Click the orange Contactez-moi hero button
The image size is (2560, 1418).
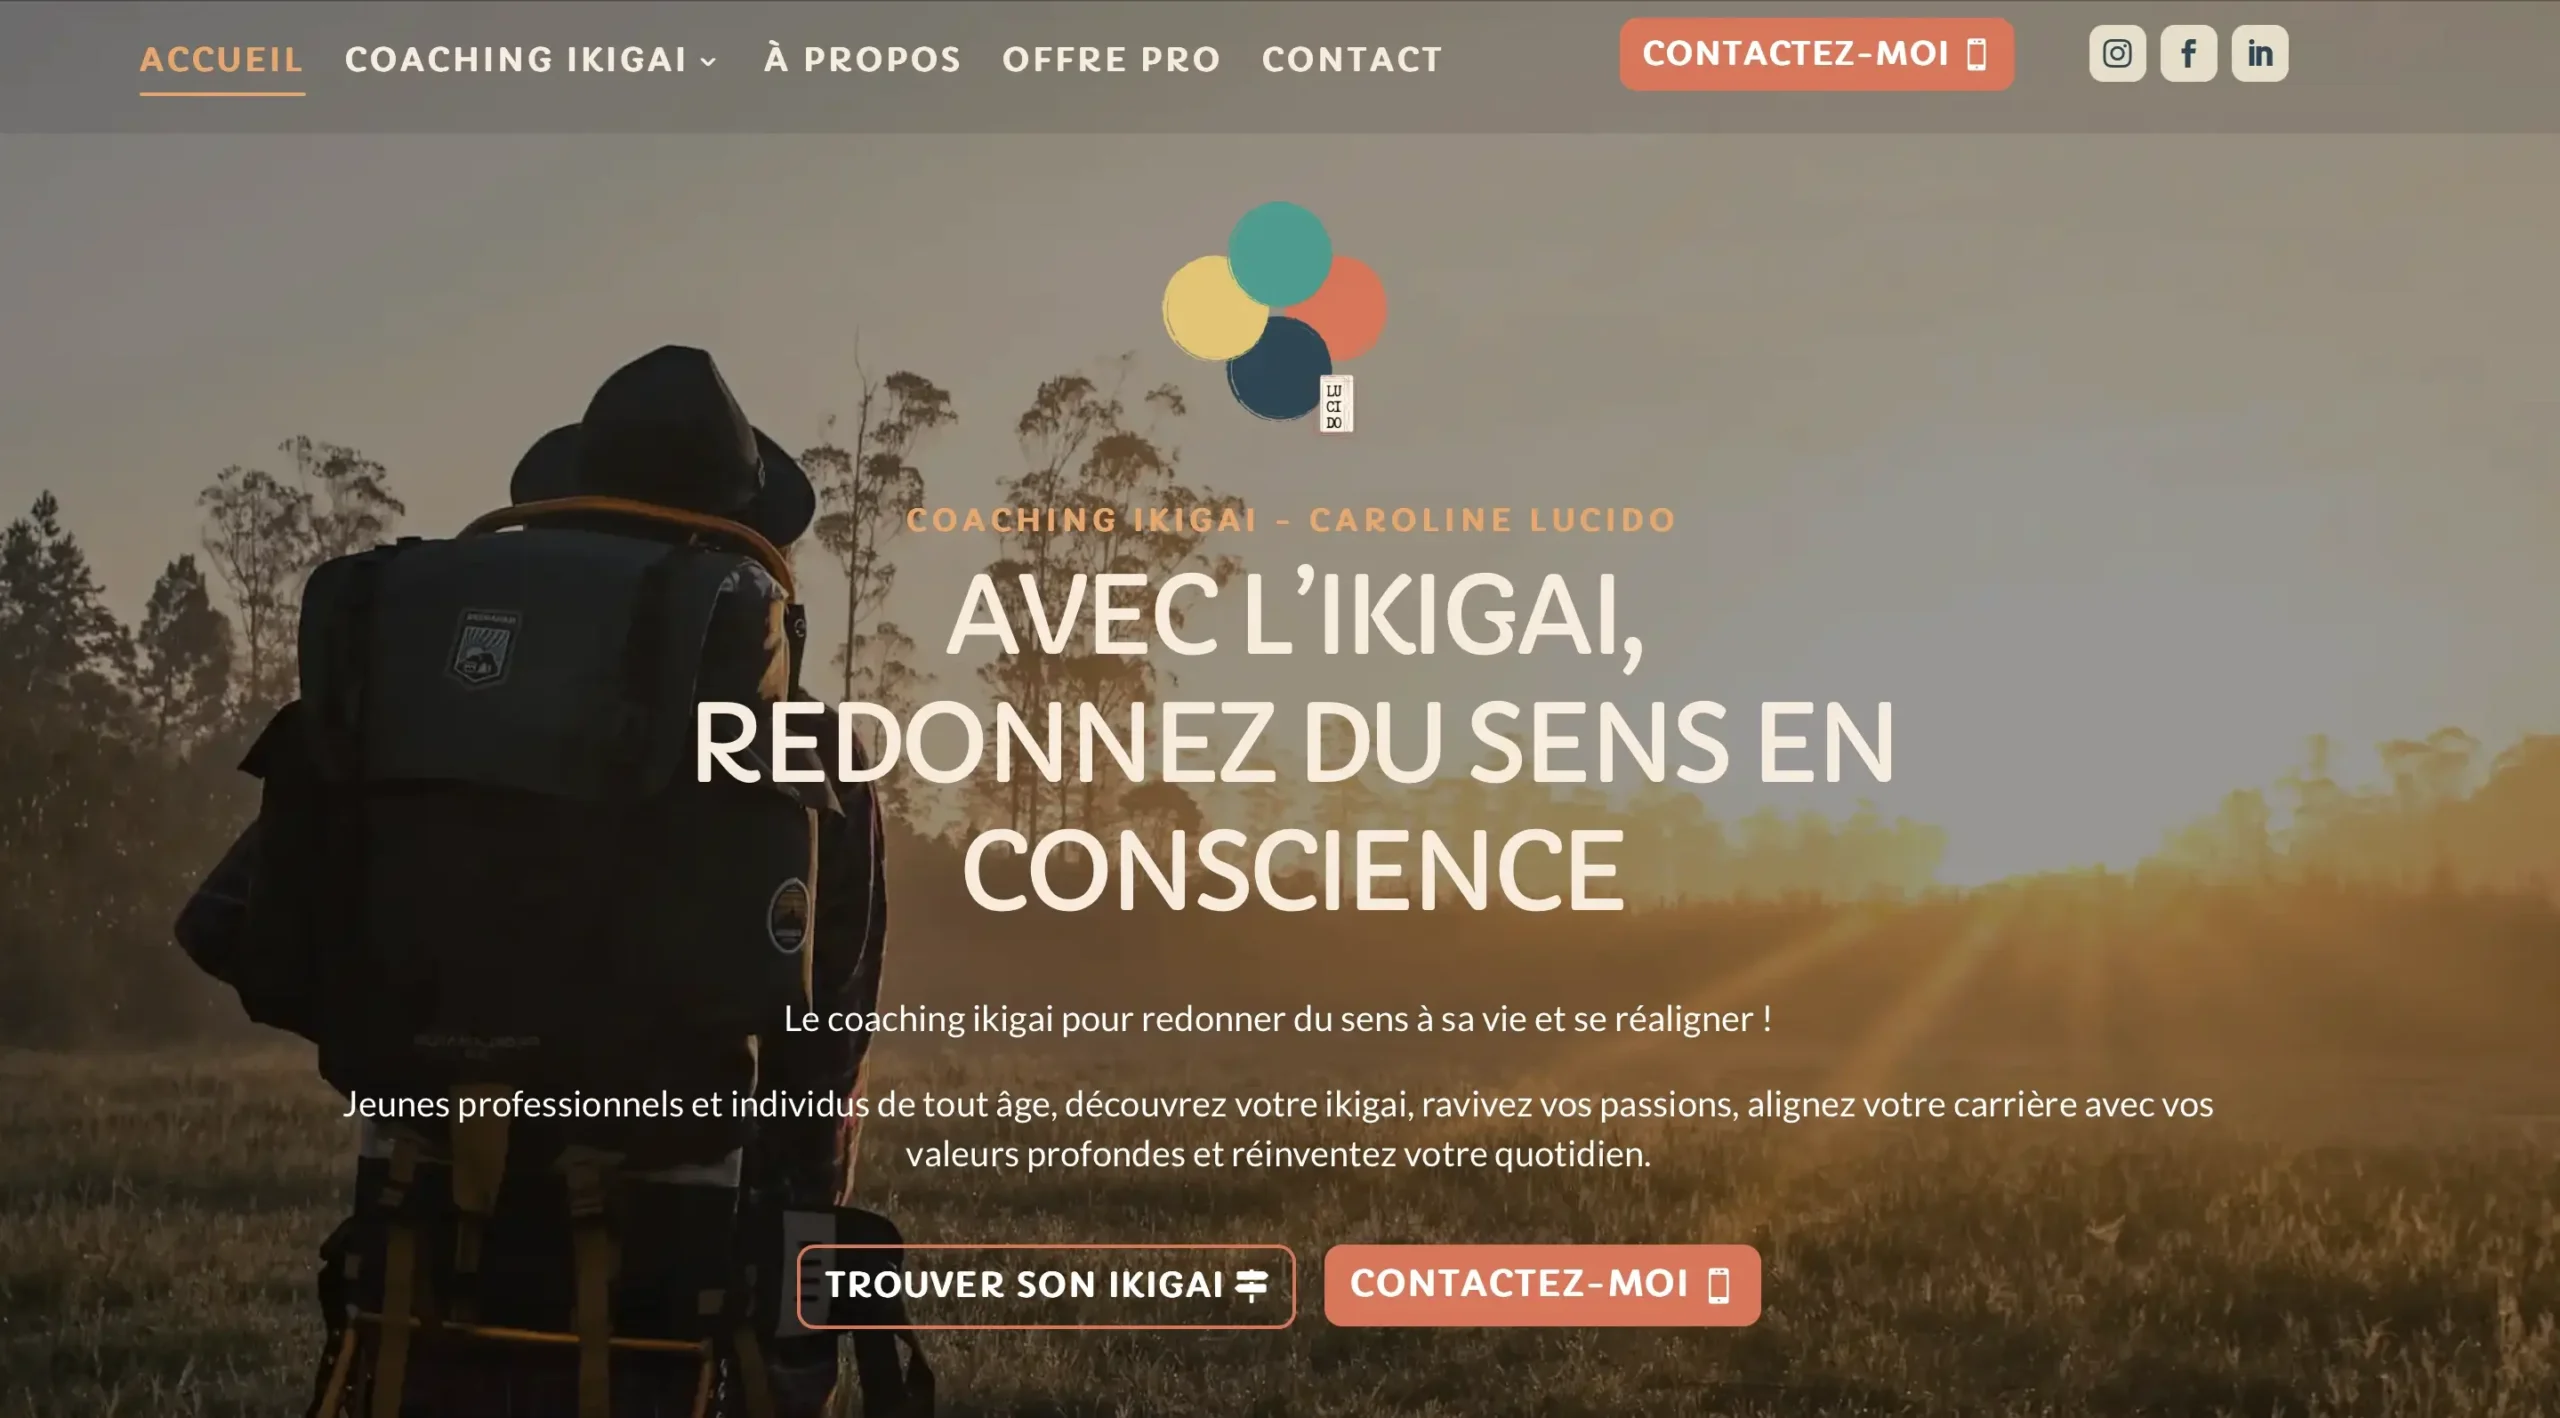pyautogui.click(x=1542, y=1285)
